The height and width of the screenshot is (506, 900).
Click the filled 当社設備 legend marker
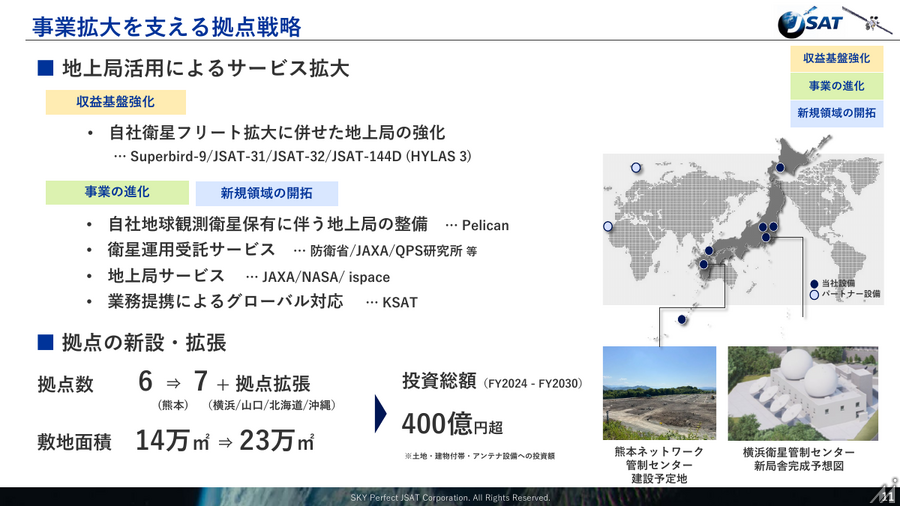814,284
